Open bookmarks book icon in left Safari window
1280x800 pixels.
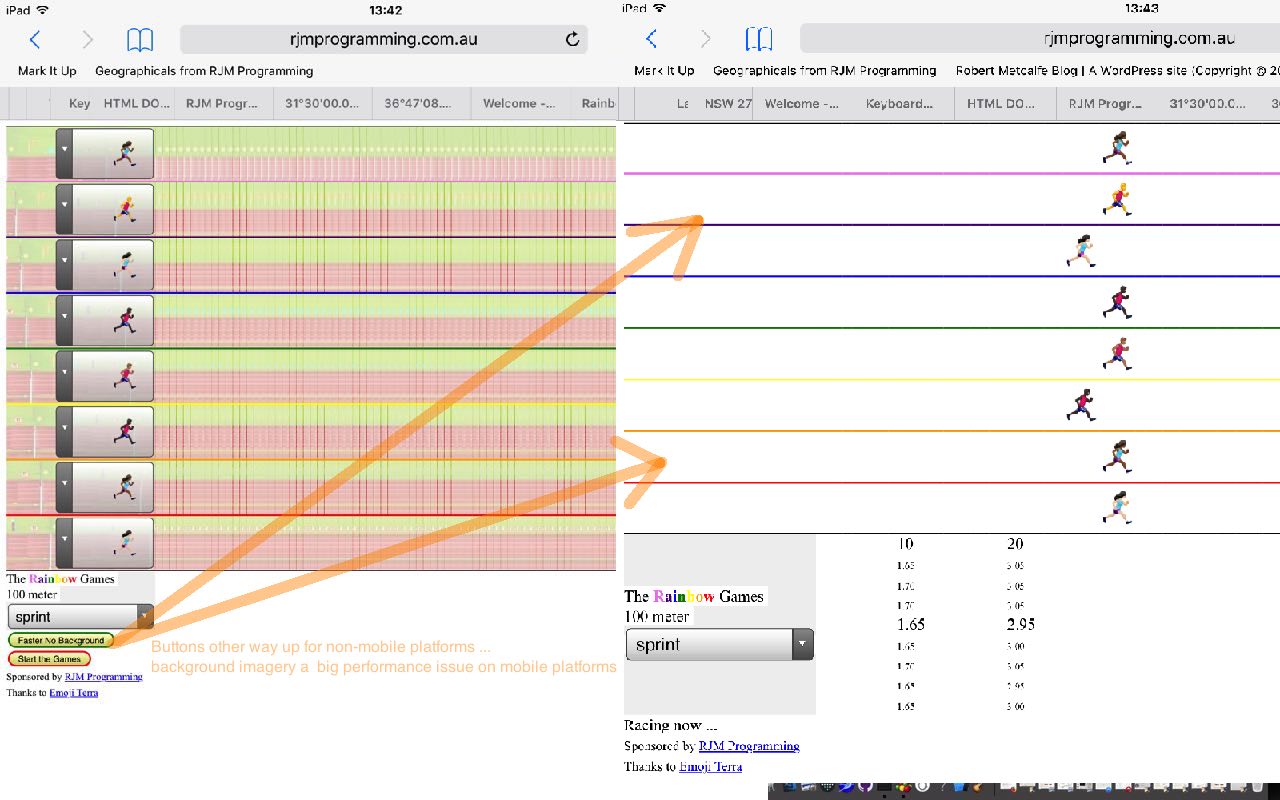140,40
